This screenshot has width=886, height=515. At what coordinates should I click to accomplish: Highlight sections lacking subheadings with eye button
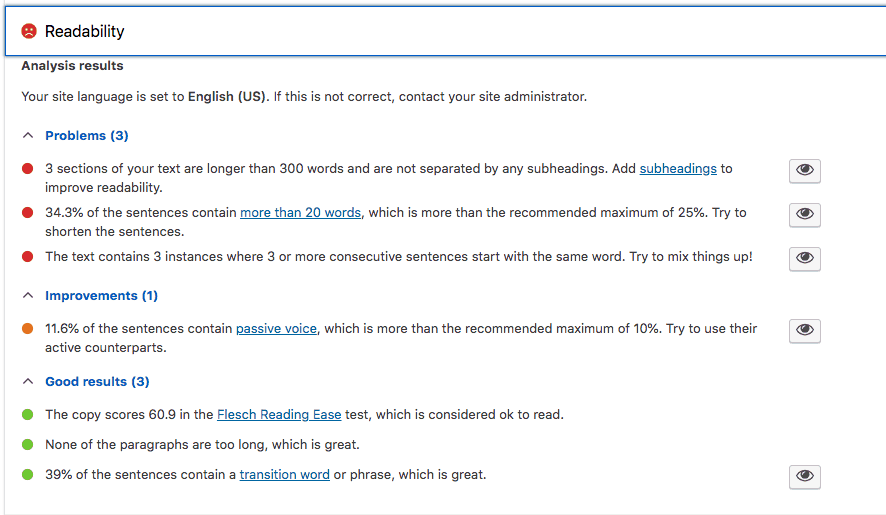[804, 170]
